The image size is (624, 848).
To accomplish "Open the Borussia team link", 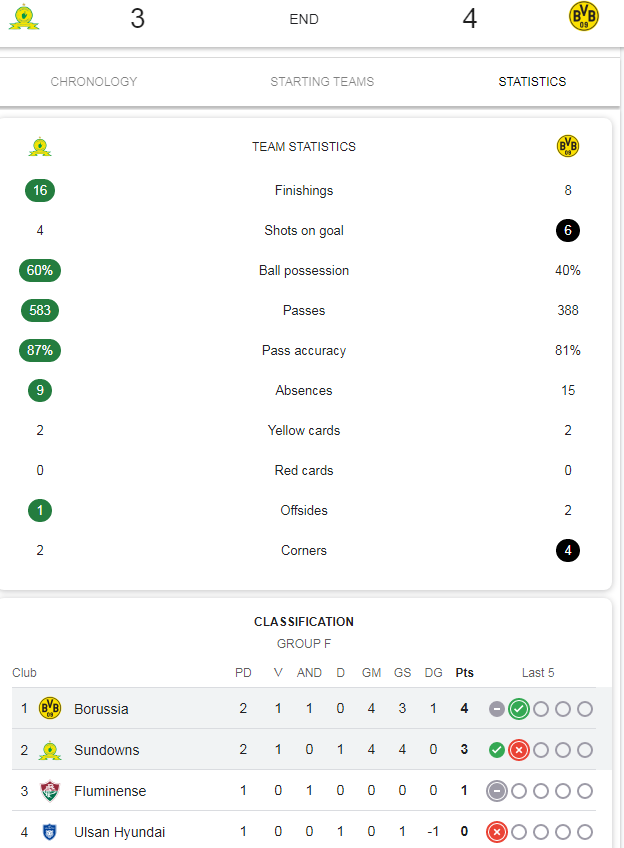I will 101,709.
